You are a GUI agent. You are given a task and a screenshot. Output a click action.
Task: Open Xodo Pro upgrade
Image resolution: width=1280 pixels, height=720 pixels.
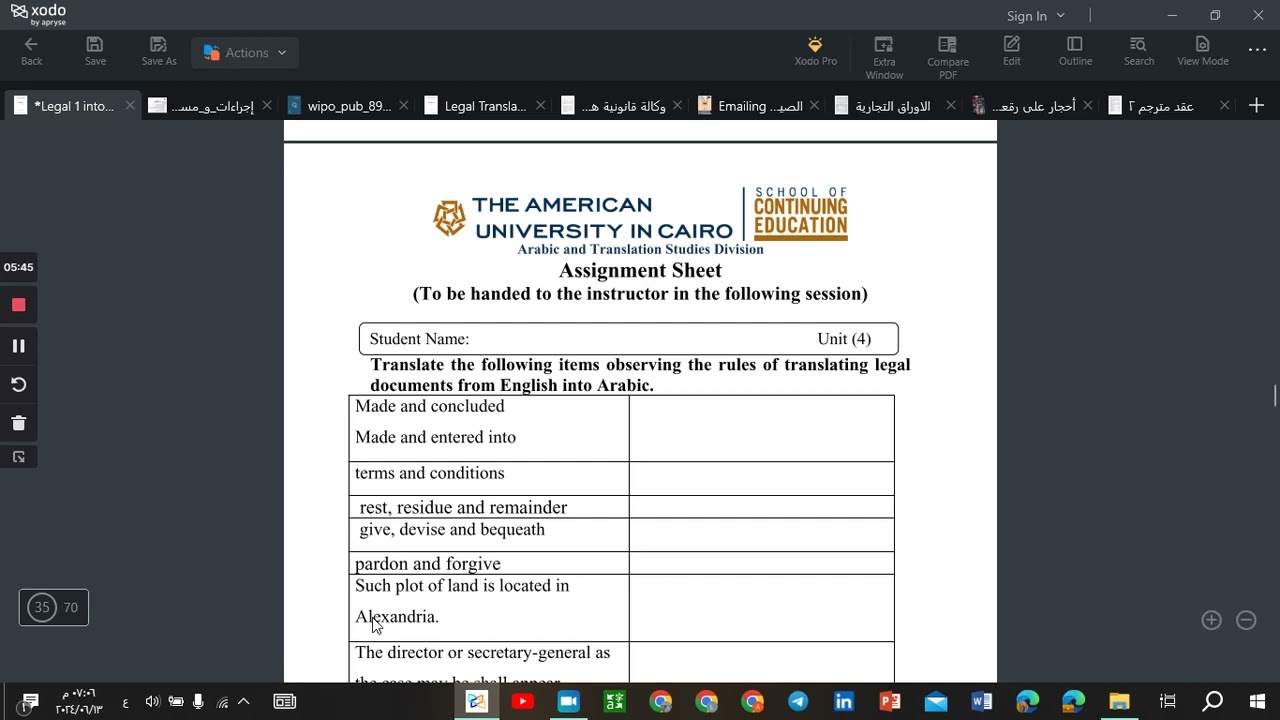pos(815,52)
